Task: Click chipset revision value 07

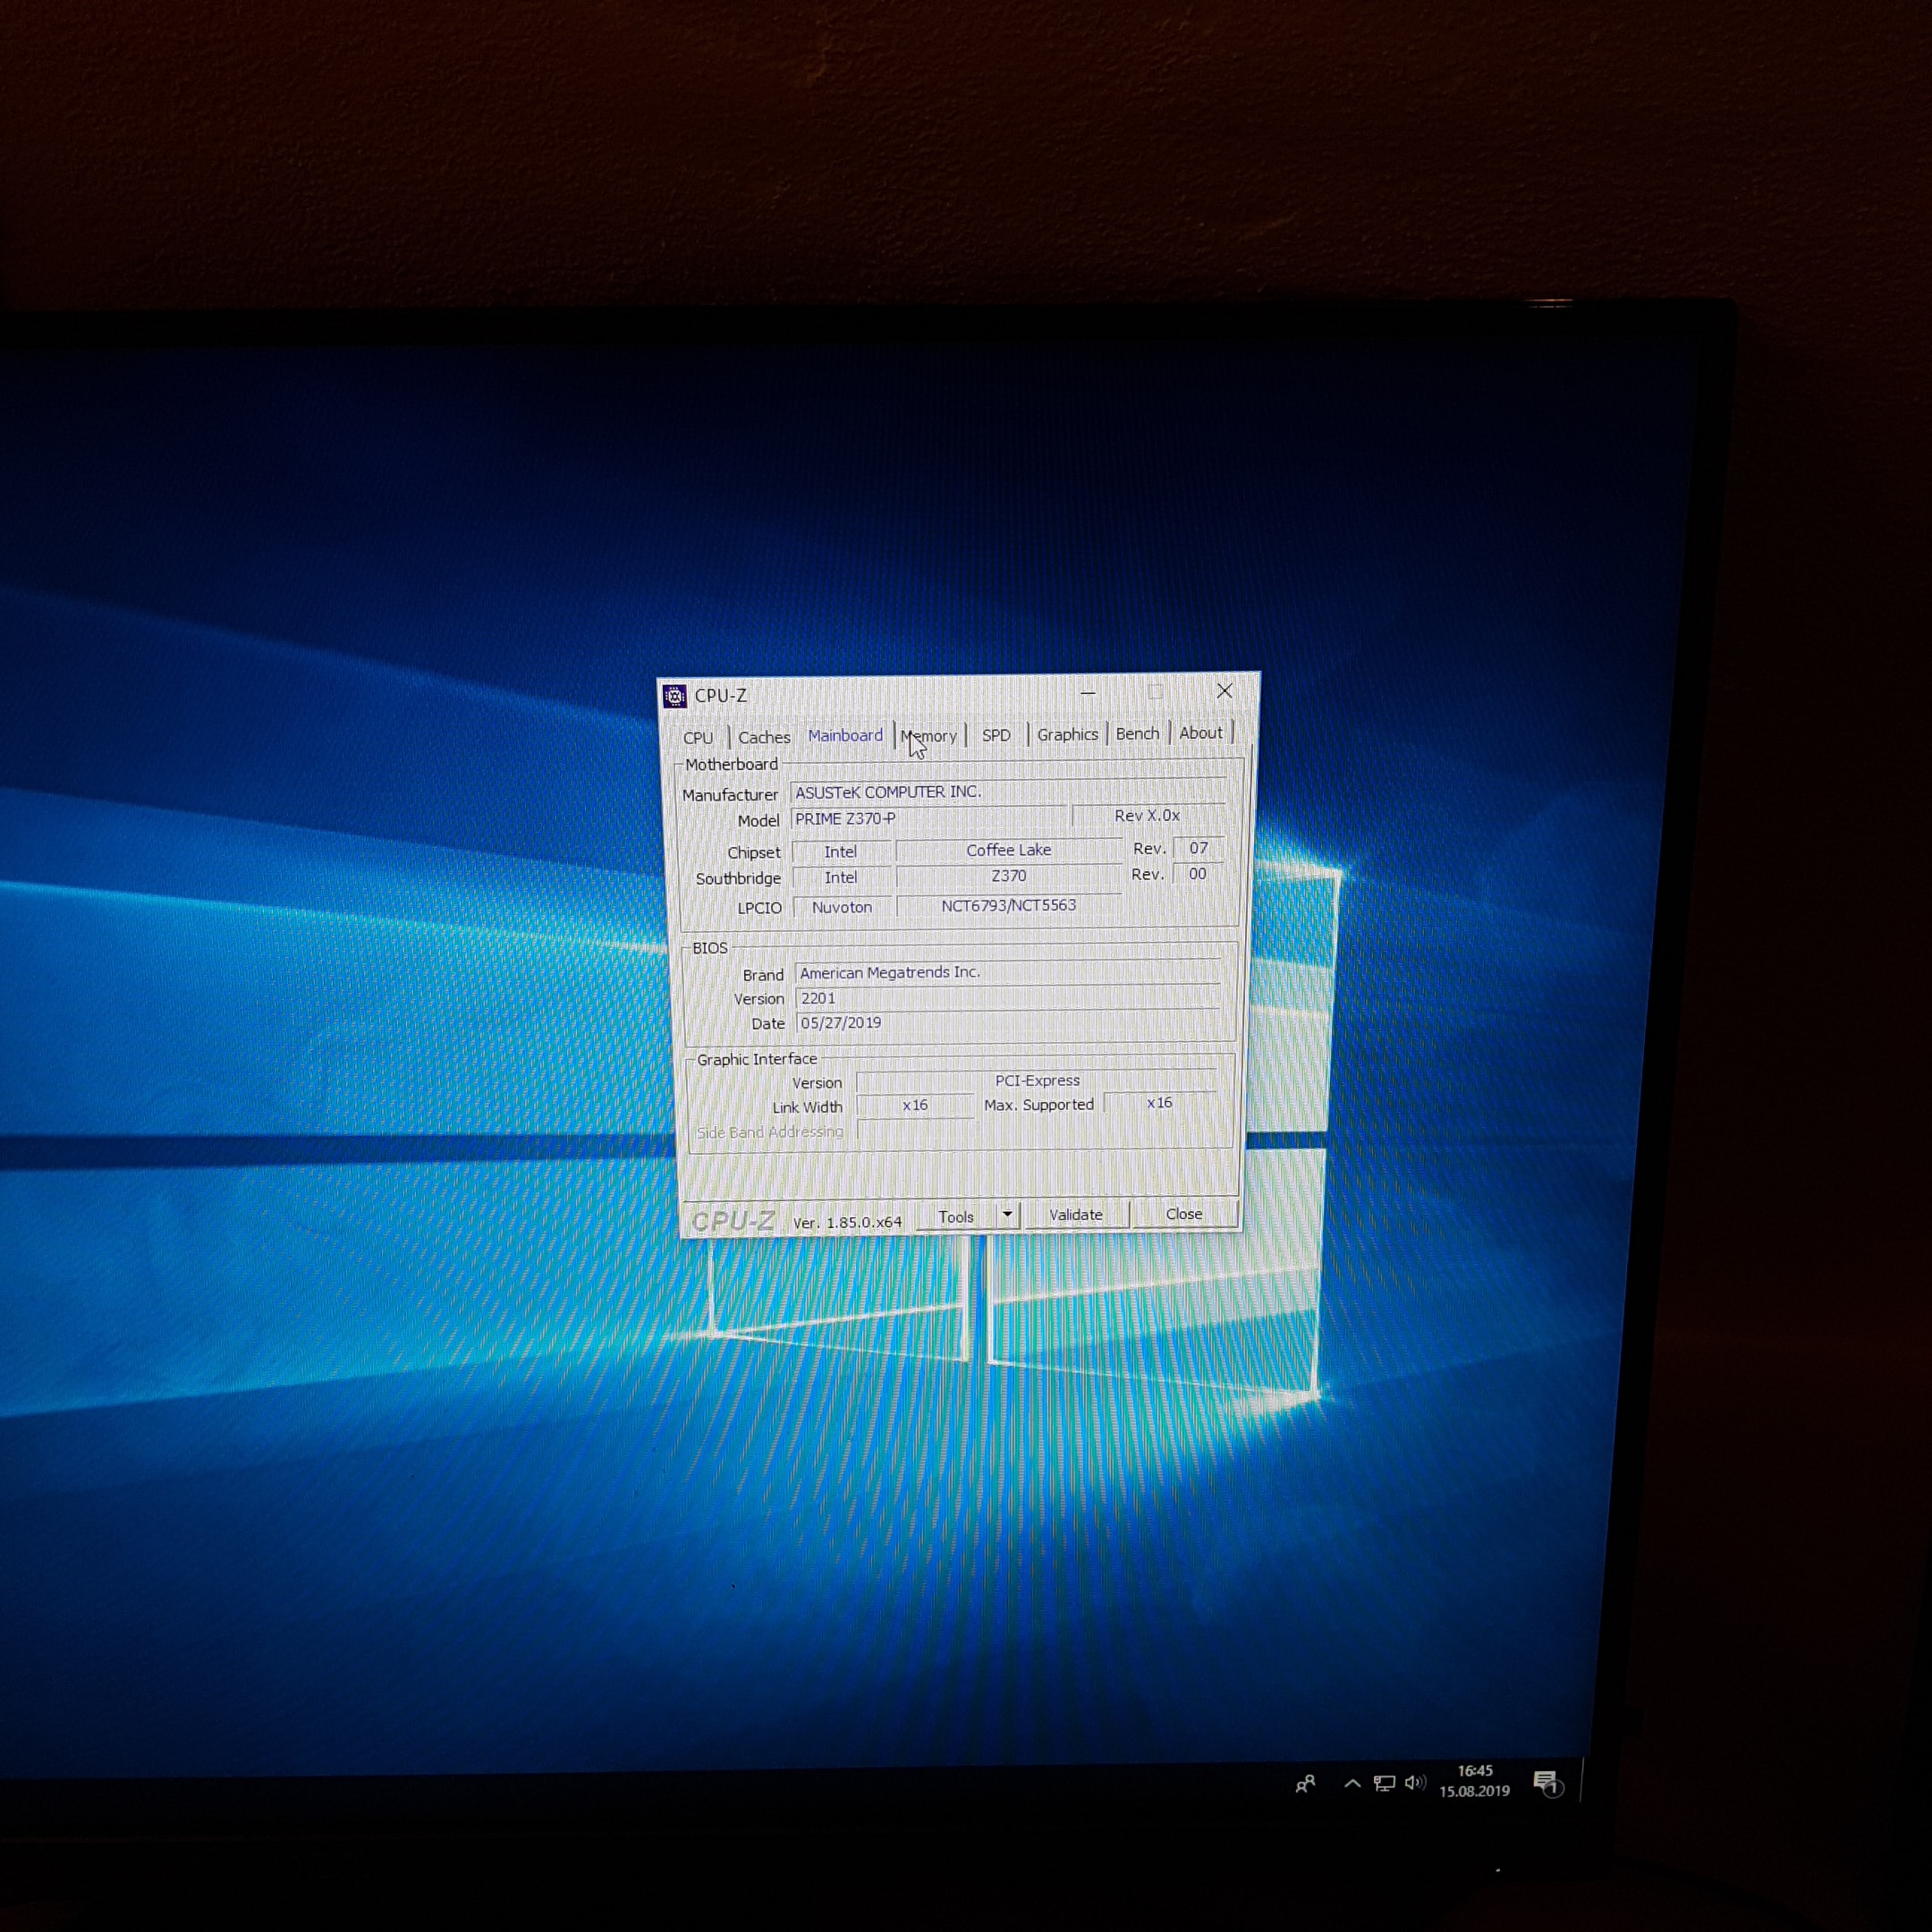Action: click(x=1198, y=848)
